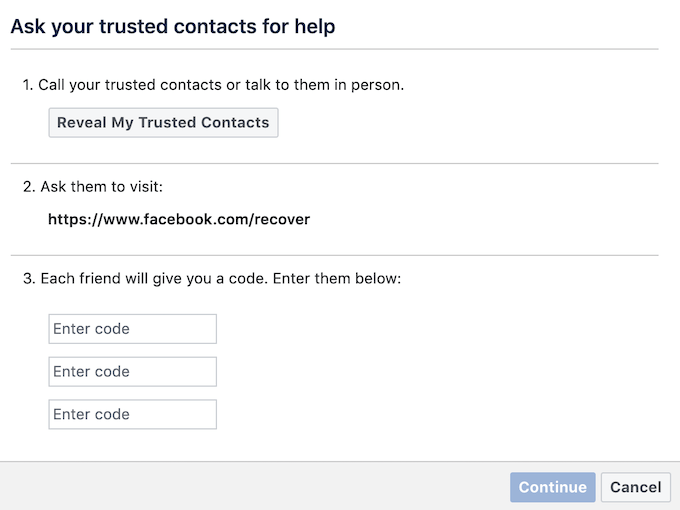The height and width of the screenshot is (510, 680).
Task: Click the 'Ask your trusted contacts for help' heading
Action: 172,27
